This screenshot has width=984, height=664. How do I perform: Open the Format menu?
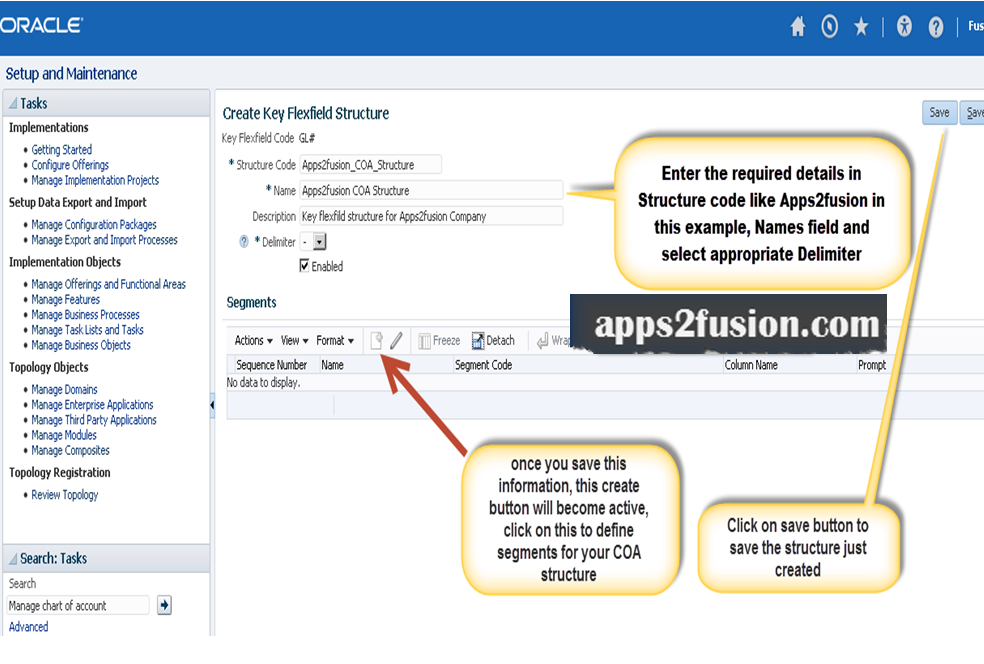pyautogui.click(x=335, y=340)
